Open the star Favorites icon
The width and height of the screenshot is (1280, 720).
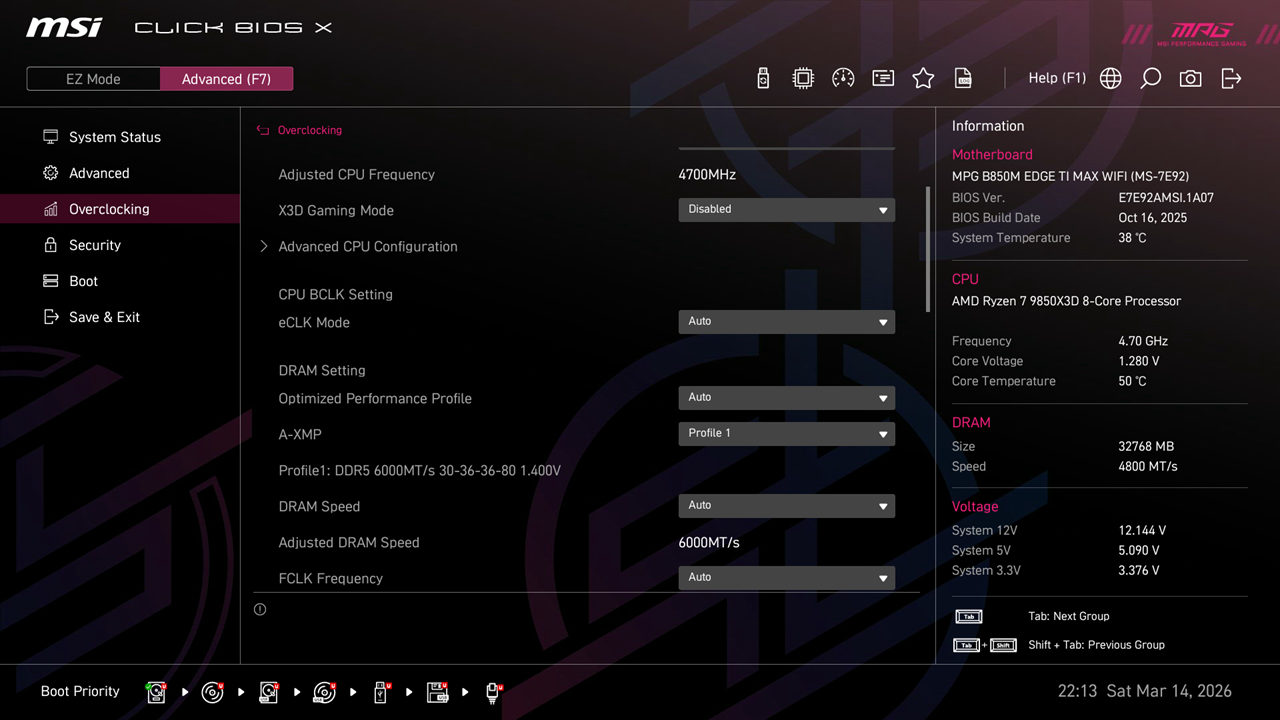(923, 78)
